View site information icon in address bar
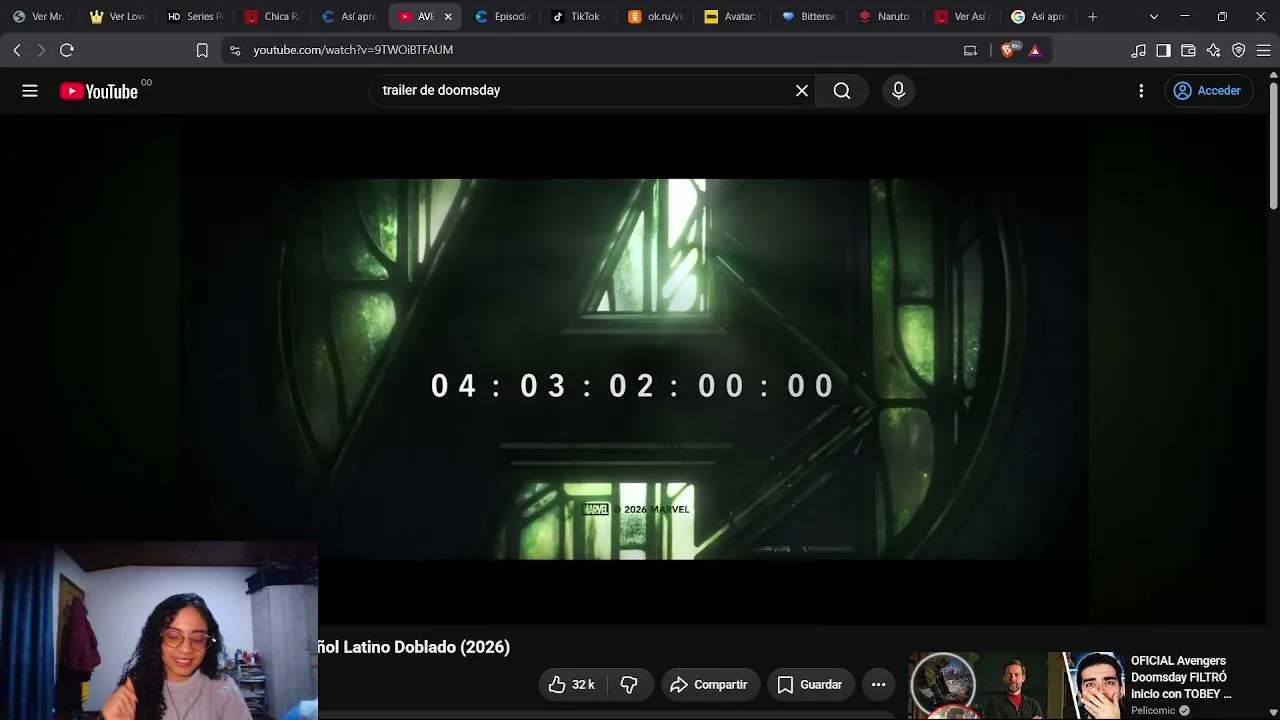The width and height of the screenshot is (1280, 720). click(235, 50)
